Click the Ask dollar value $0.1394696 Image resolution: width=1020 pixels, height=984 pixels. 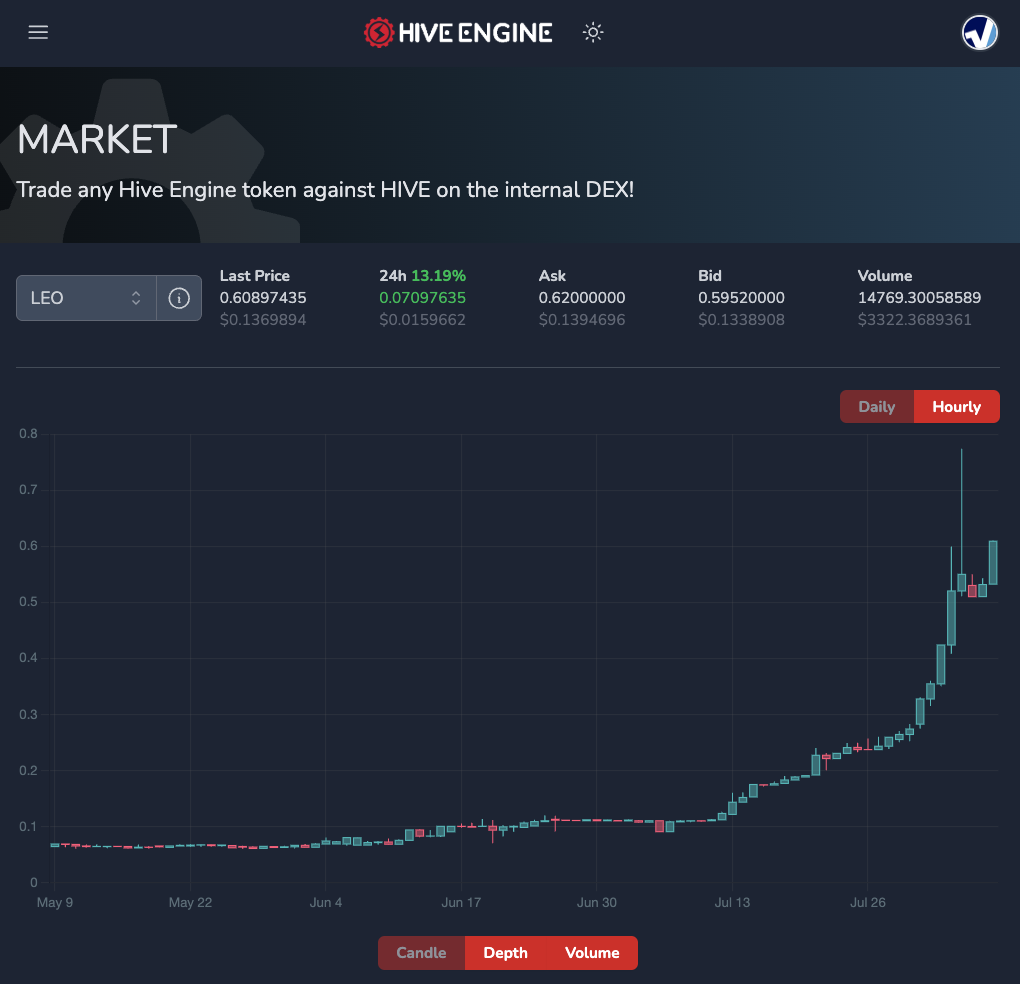tap(582, 320)
